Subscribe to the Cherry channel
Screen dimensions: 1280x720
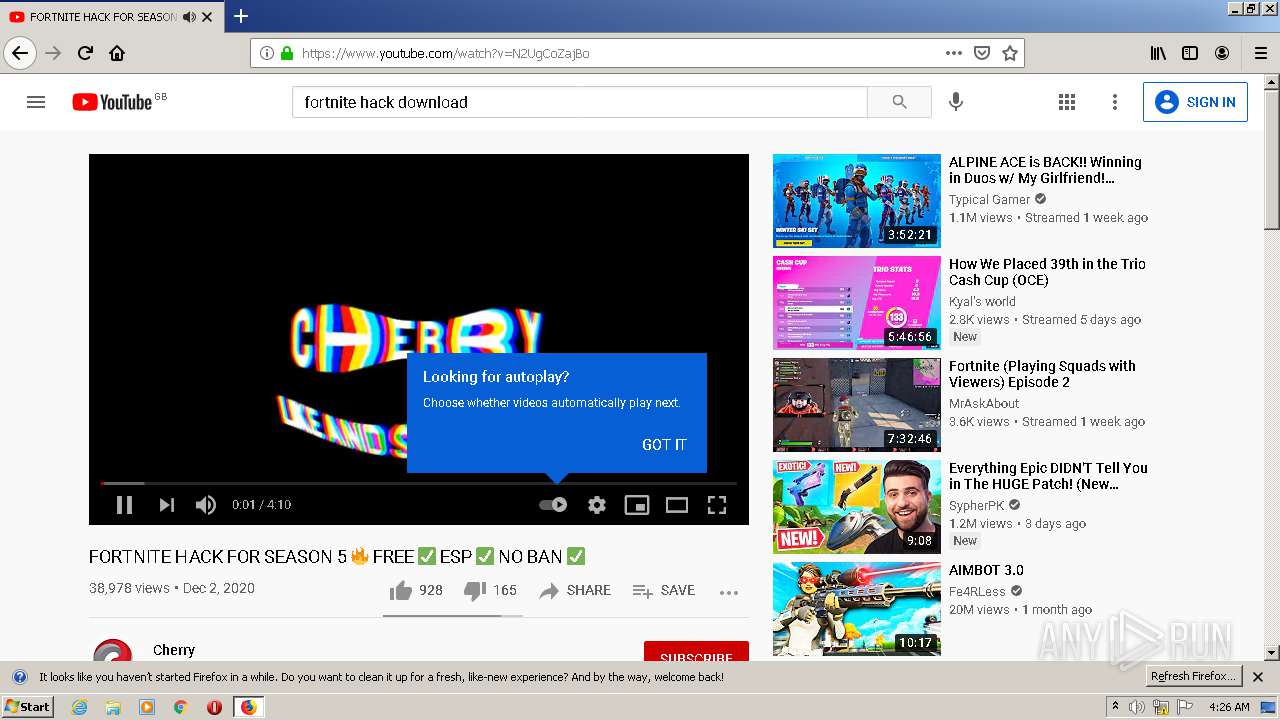coord(696,653)
